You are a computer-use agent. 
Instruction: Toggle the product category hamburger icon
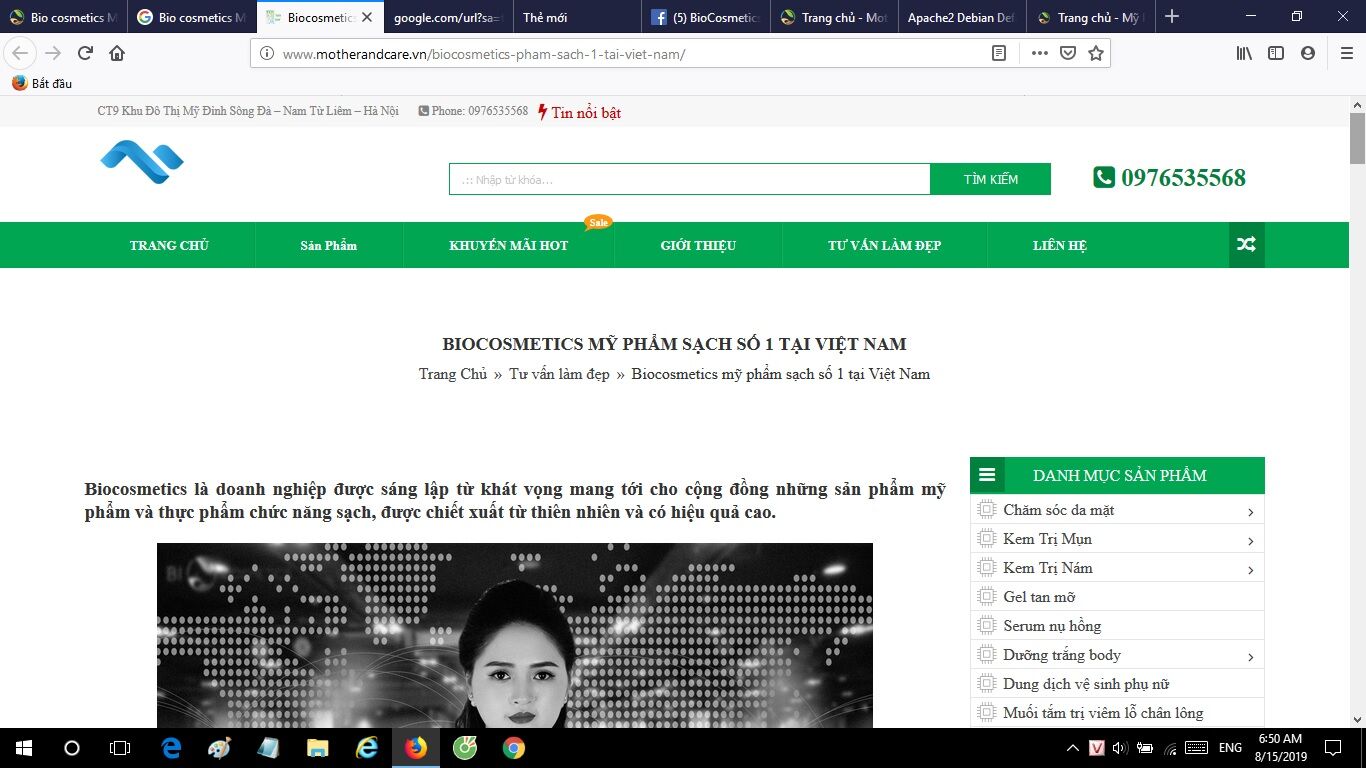tap(987, 476)
